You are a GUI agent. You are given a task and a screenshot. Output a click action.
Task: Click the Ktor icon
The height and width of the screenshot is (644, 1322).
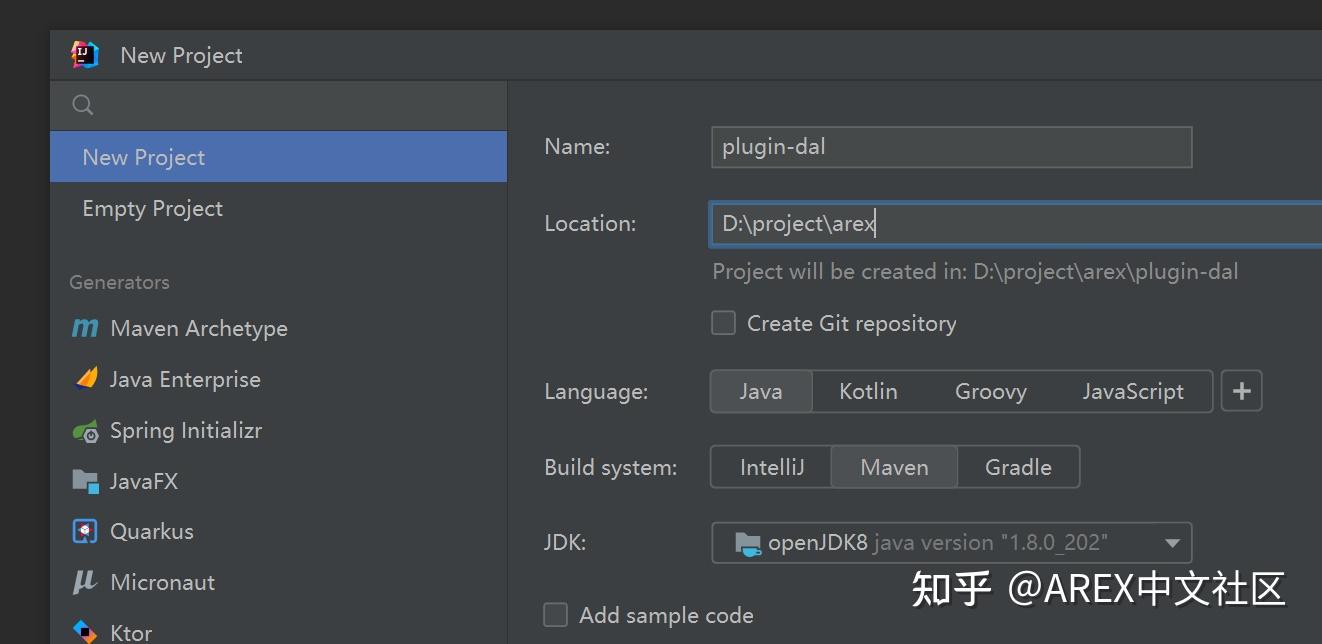click(86, 631)
